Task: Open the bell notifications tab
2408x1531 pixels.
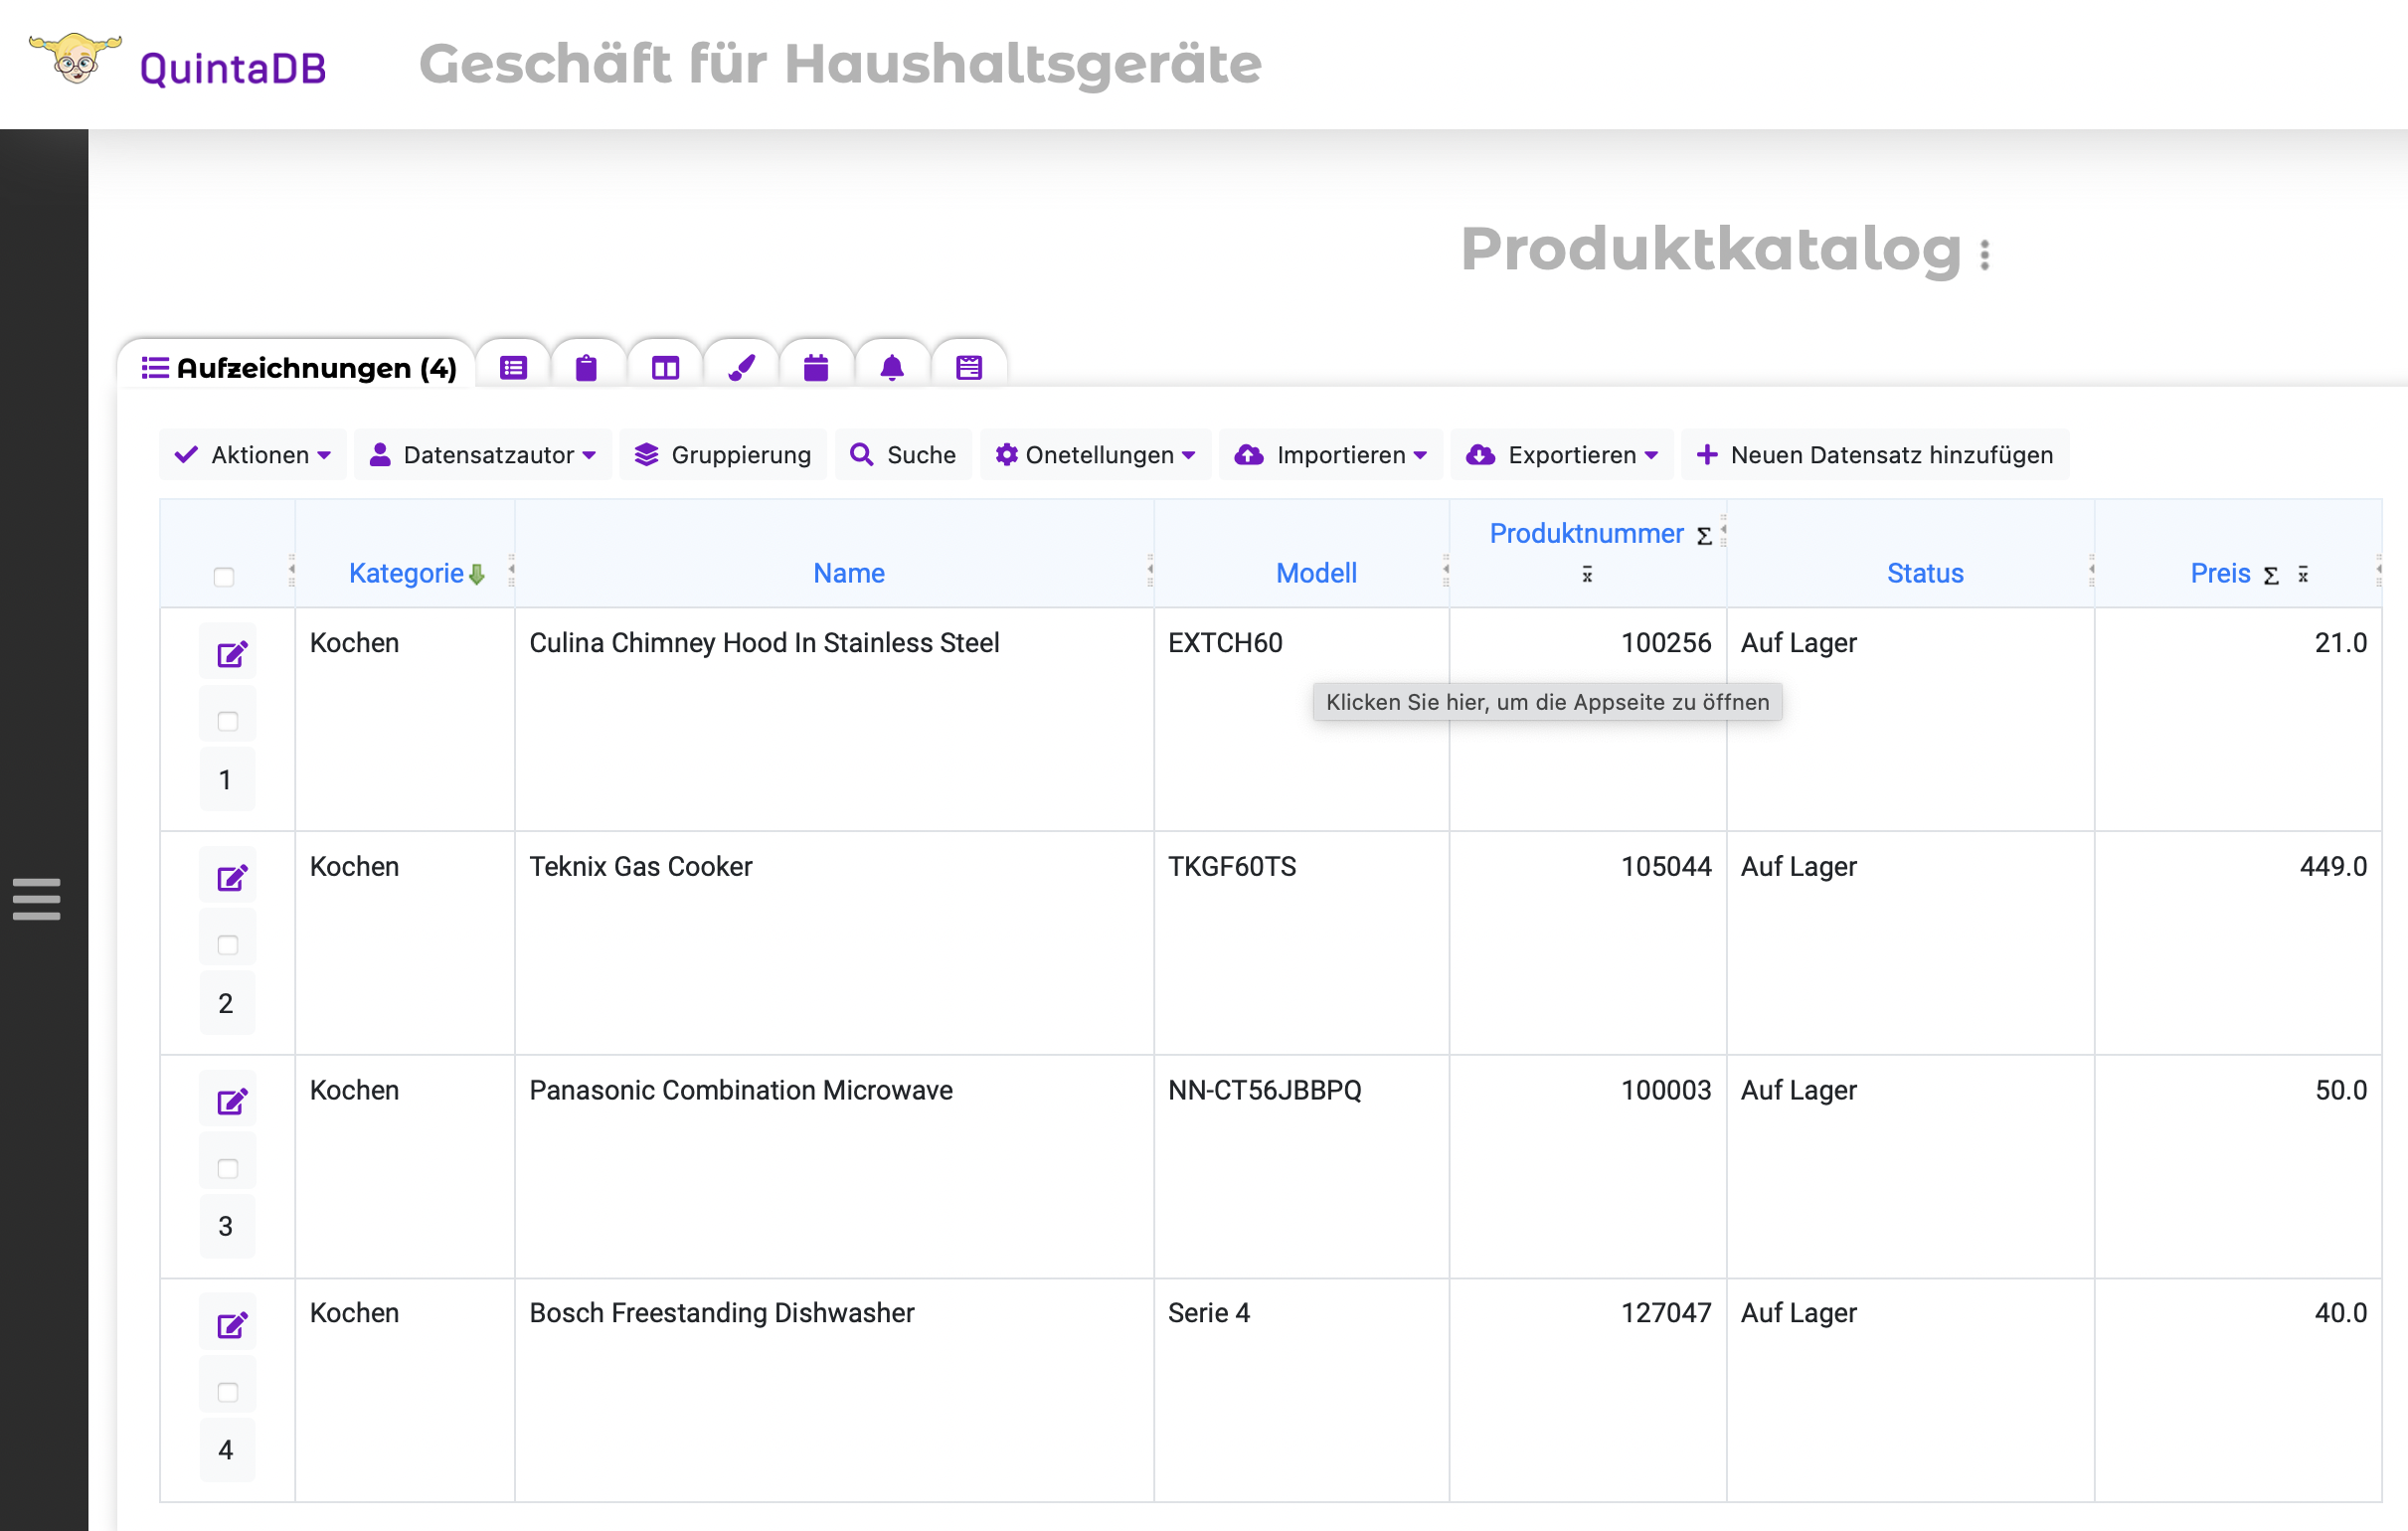Action: tap(892, 368)
